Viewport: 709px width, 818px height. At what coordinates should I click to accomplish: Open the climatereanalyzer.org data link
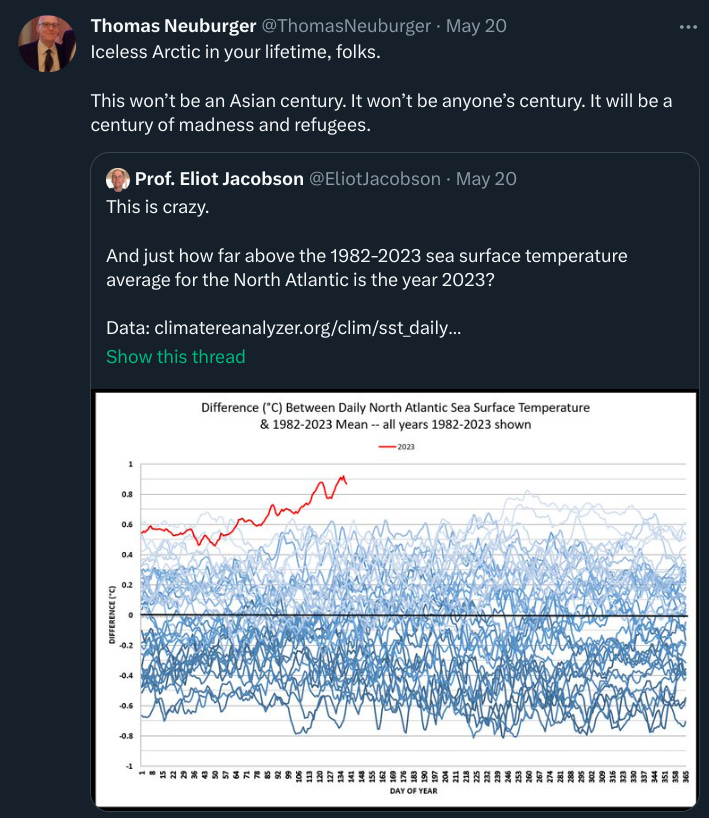click(308, 328)
